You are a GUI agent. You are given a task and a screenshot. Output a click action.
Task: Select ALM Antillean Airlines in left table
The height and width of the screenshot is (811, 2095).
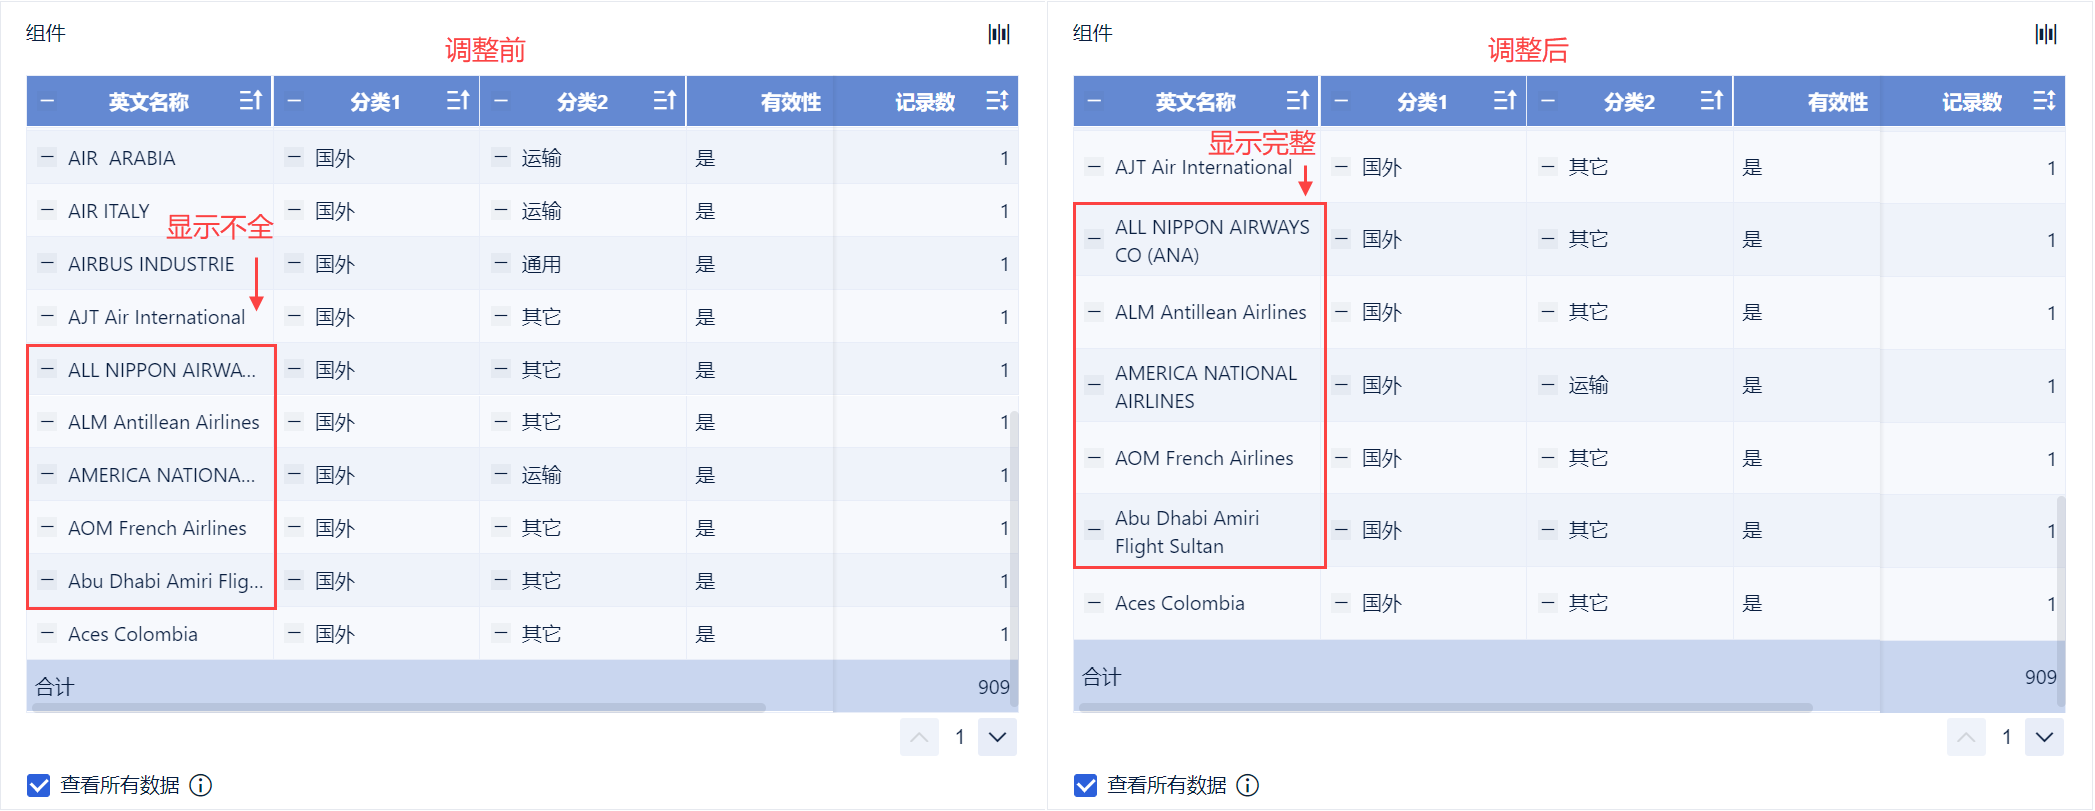(164, 422)
